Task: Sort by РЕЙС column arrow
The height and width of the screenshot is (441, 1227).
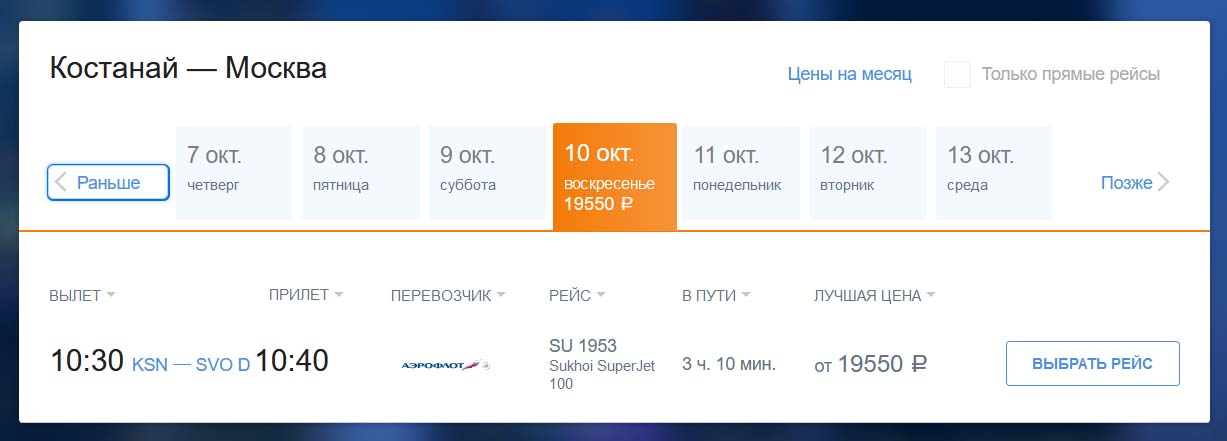Action: click(601, 295)
